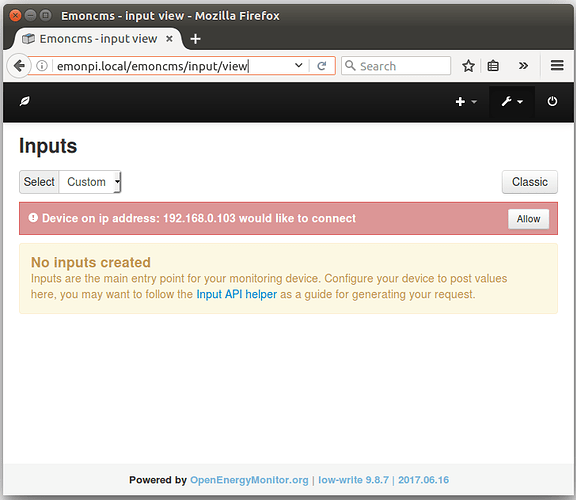Show bookmarks list icon in toolbar
This screenshot has height=500, width=576.
493,66
